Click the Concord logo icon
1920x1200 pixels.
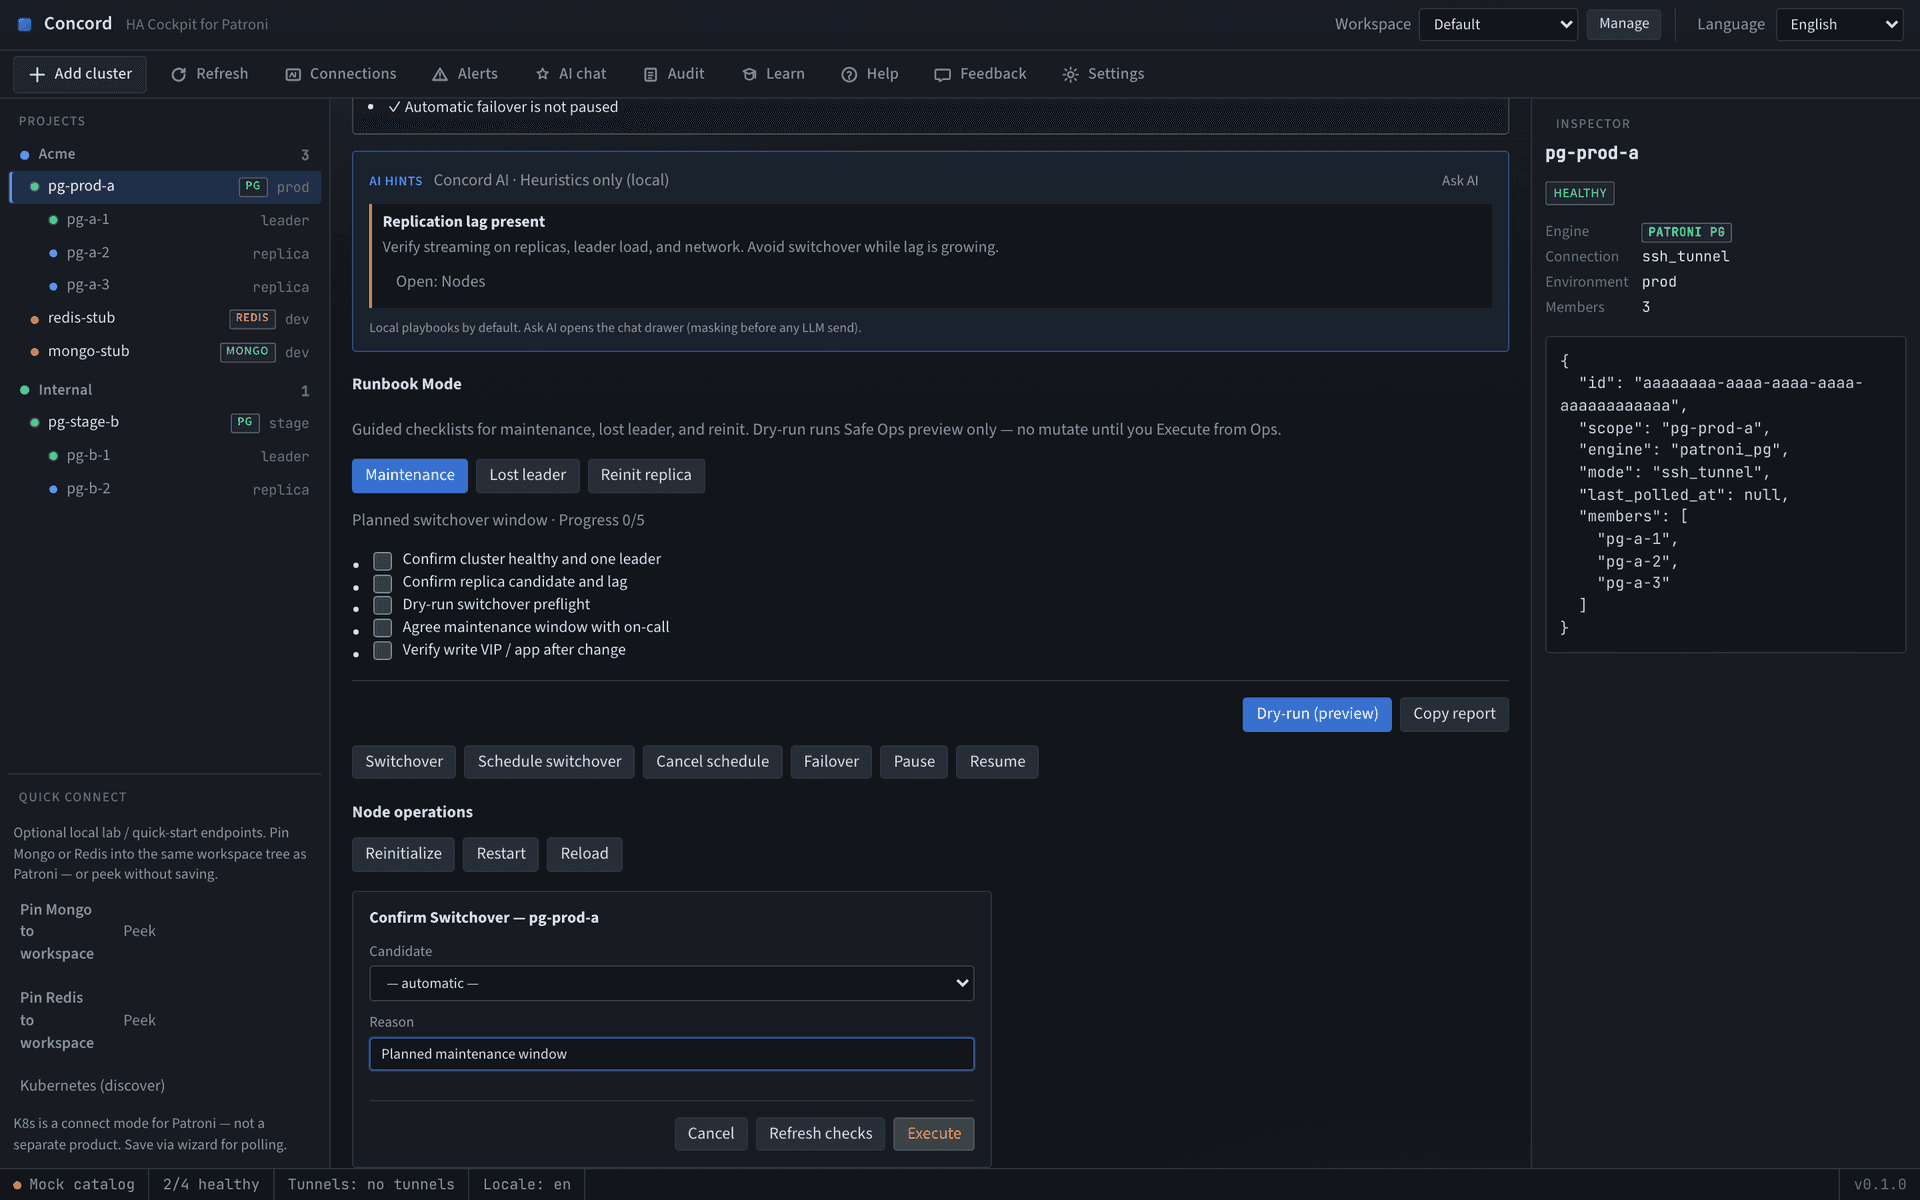(x=25, y=24)
